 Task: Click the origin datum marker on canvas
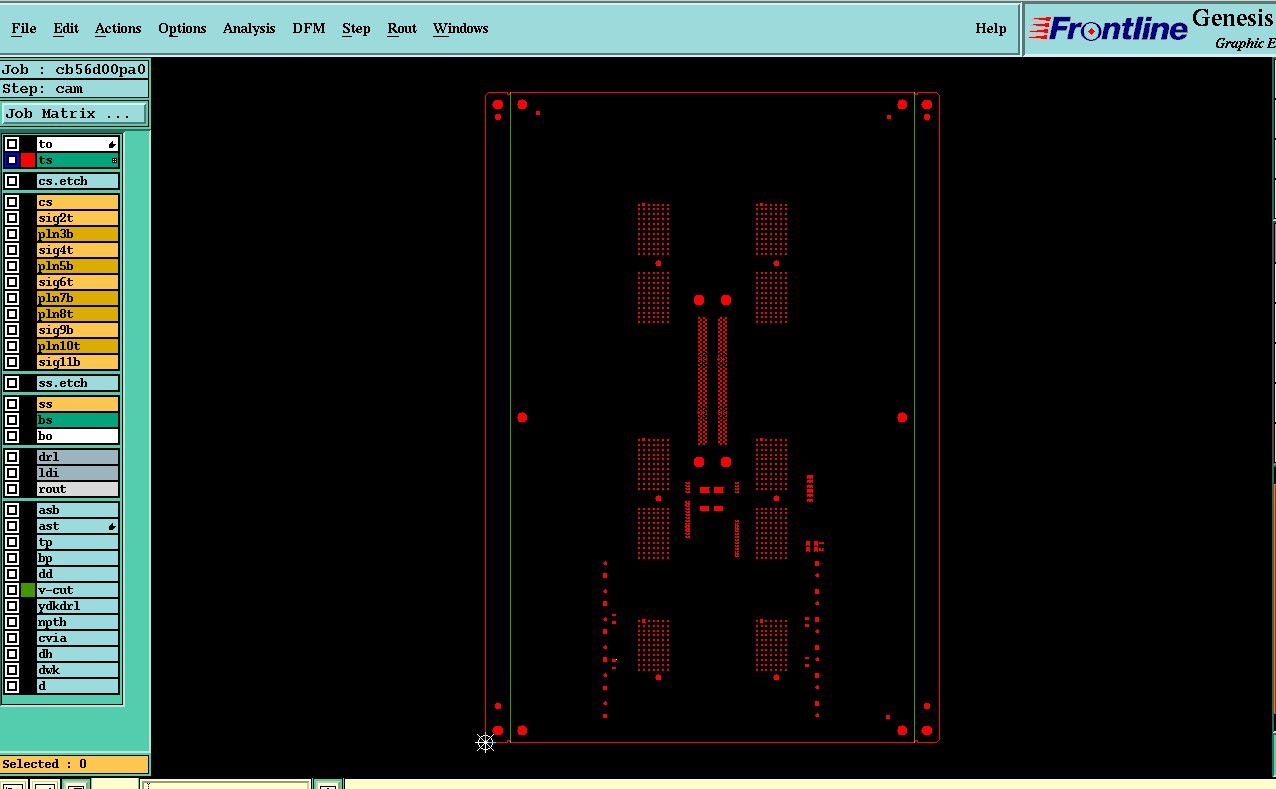485,742
